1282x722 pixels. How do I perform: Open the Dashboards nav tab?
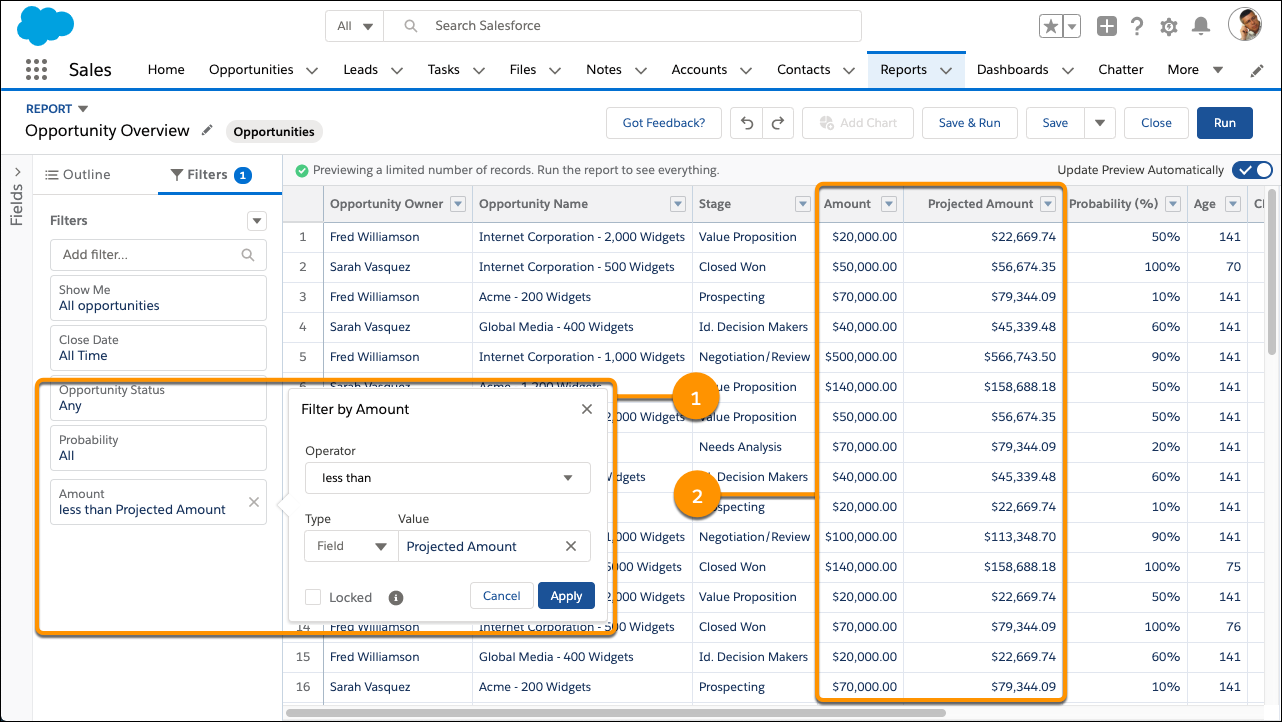coord(1012,70)
